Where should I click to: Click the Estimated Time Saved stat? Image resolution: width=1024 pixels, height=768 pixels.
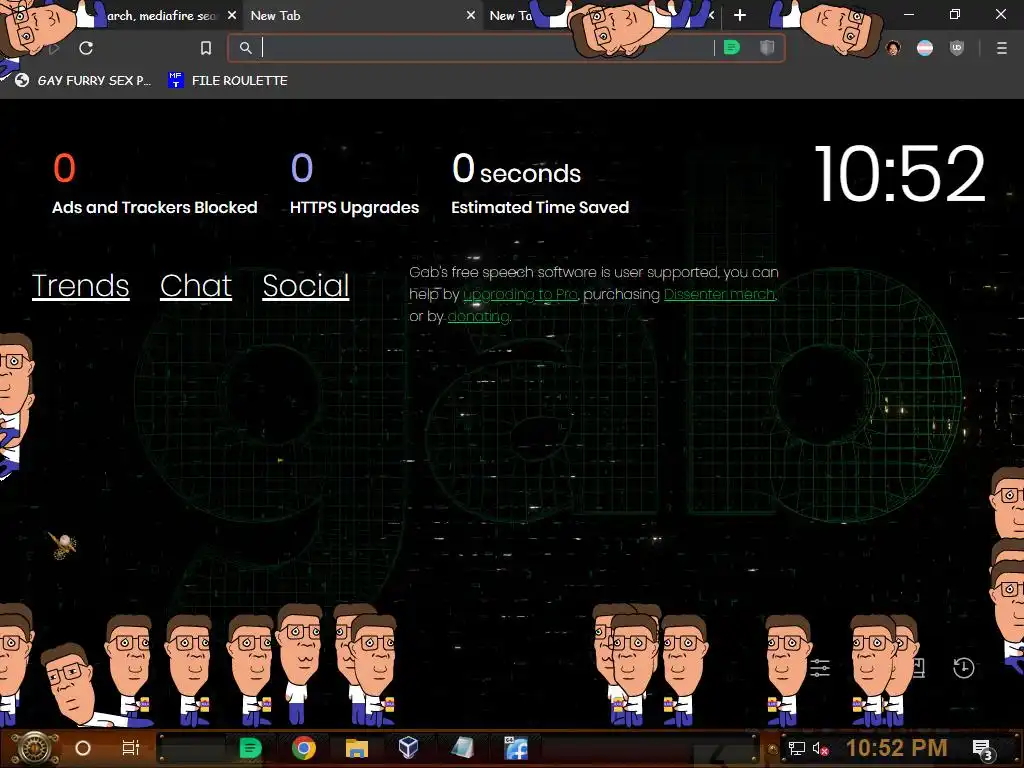click(540, 184)
